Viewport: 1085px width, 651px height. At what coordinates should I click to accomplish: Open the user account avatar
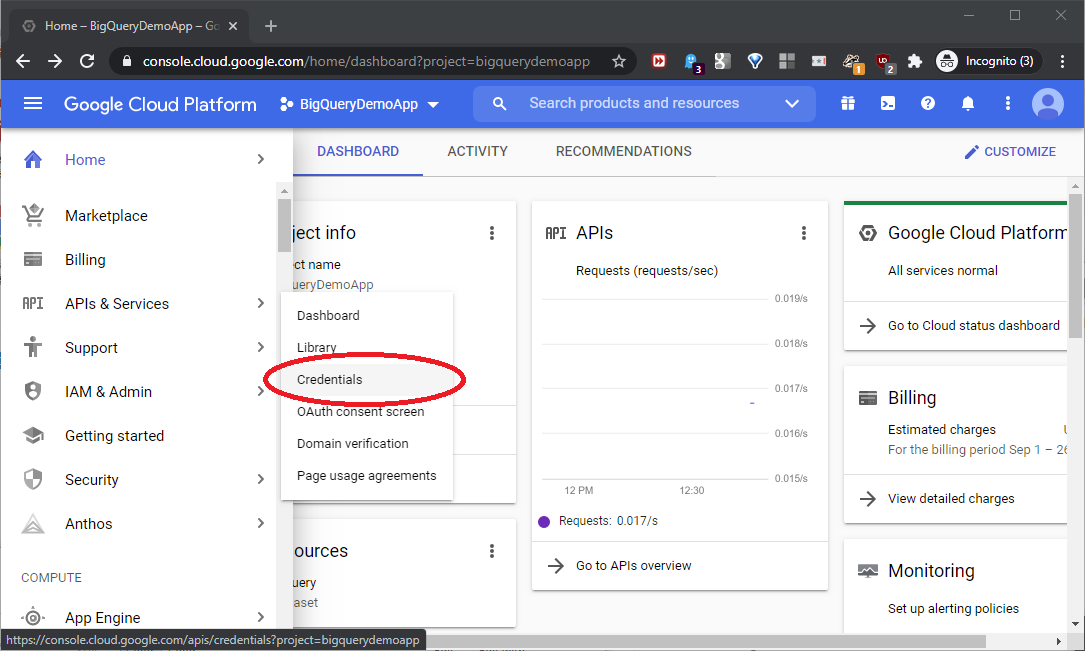pos(1048,104)
